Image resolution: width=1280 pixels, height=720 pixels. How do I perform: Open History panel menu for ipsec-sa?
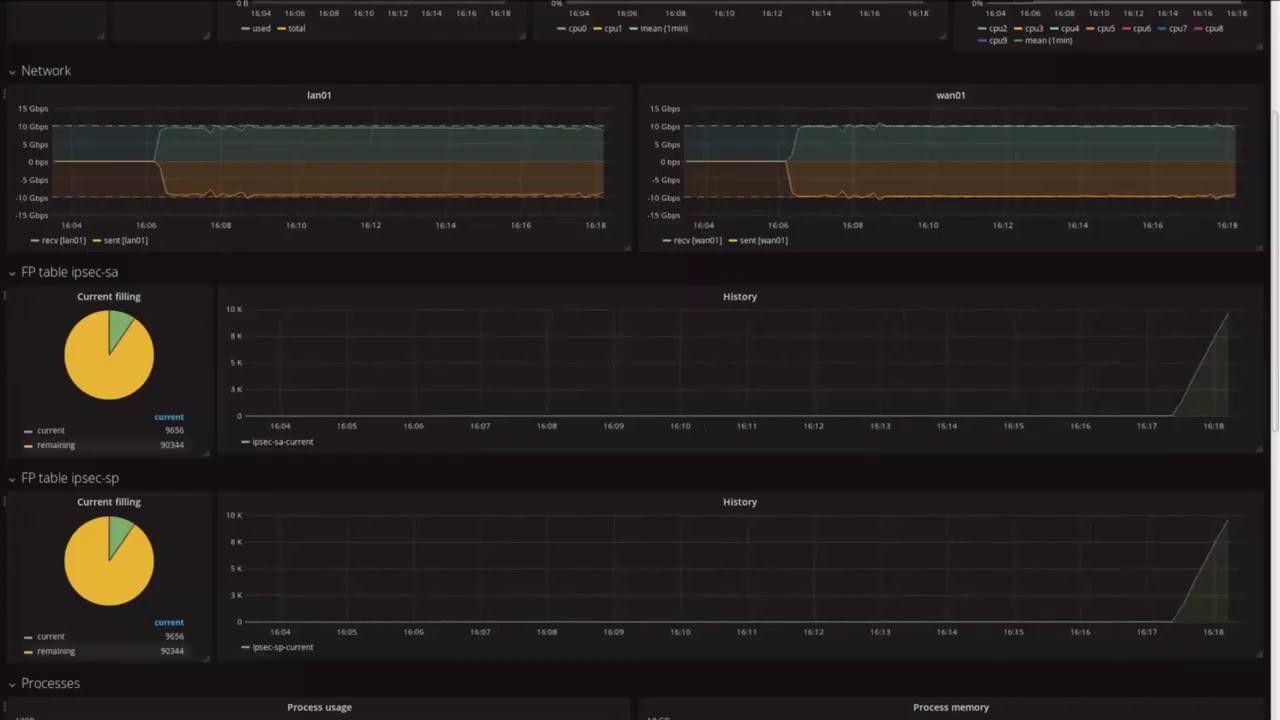coord(740,296)
